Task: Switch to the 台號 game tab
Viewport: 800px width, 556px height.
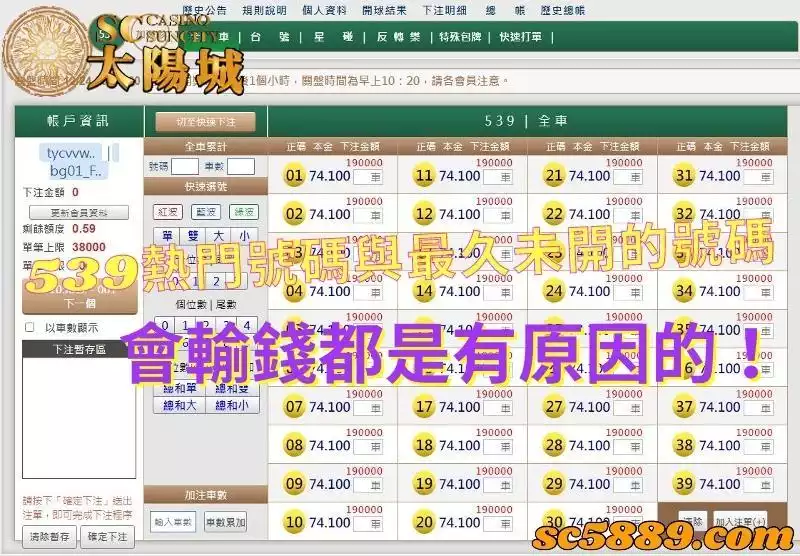Action: [270, 37]
